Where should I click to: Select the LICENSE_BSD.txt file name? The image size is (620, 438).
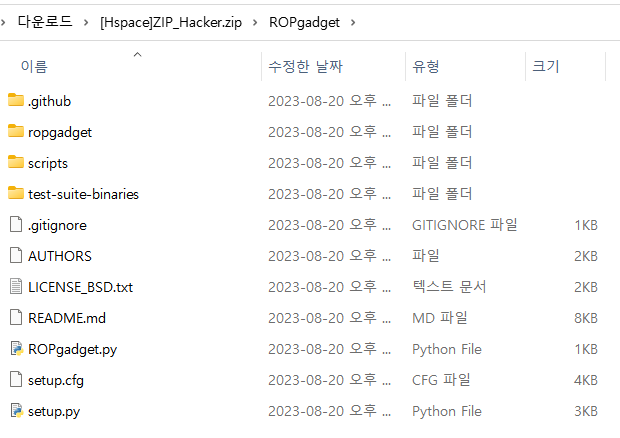[80, 287]
